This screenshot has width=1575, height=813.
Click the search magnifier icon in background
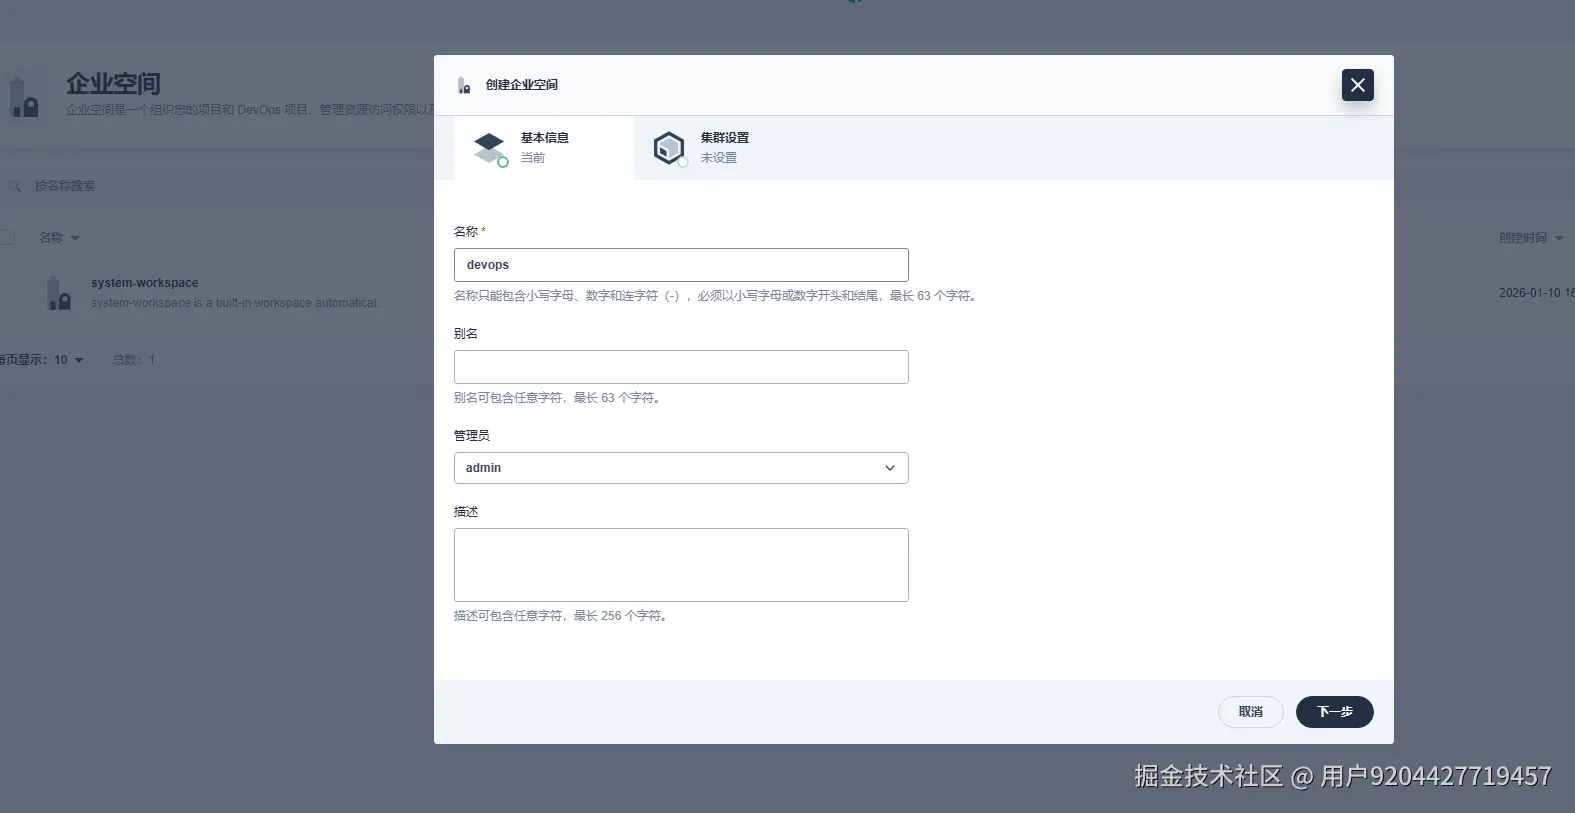pyautogui.click(x=15, y=186)
